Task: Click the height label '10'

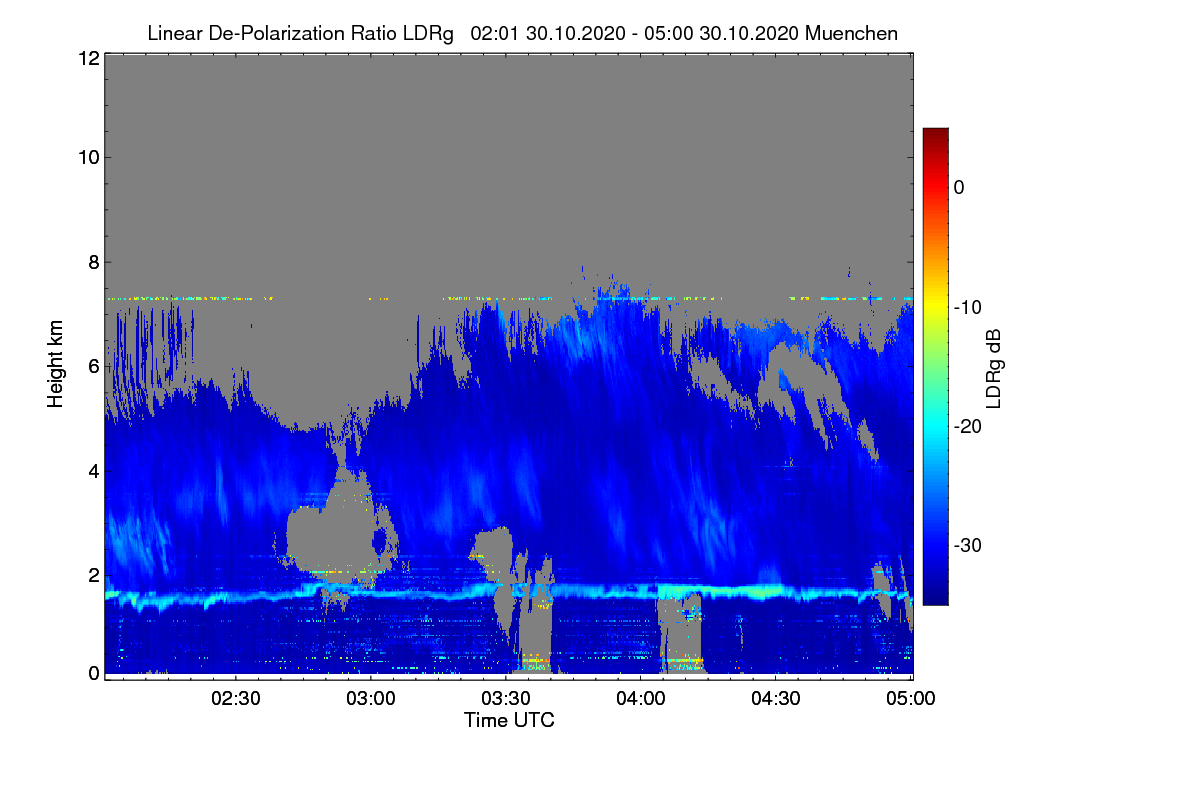Action: coord(87,156)
